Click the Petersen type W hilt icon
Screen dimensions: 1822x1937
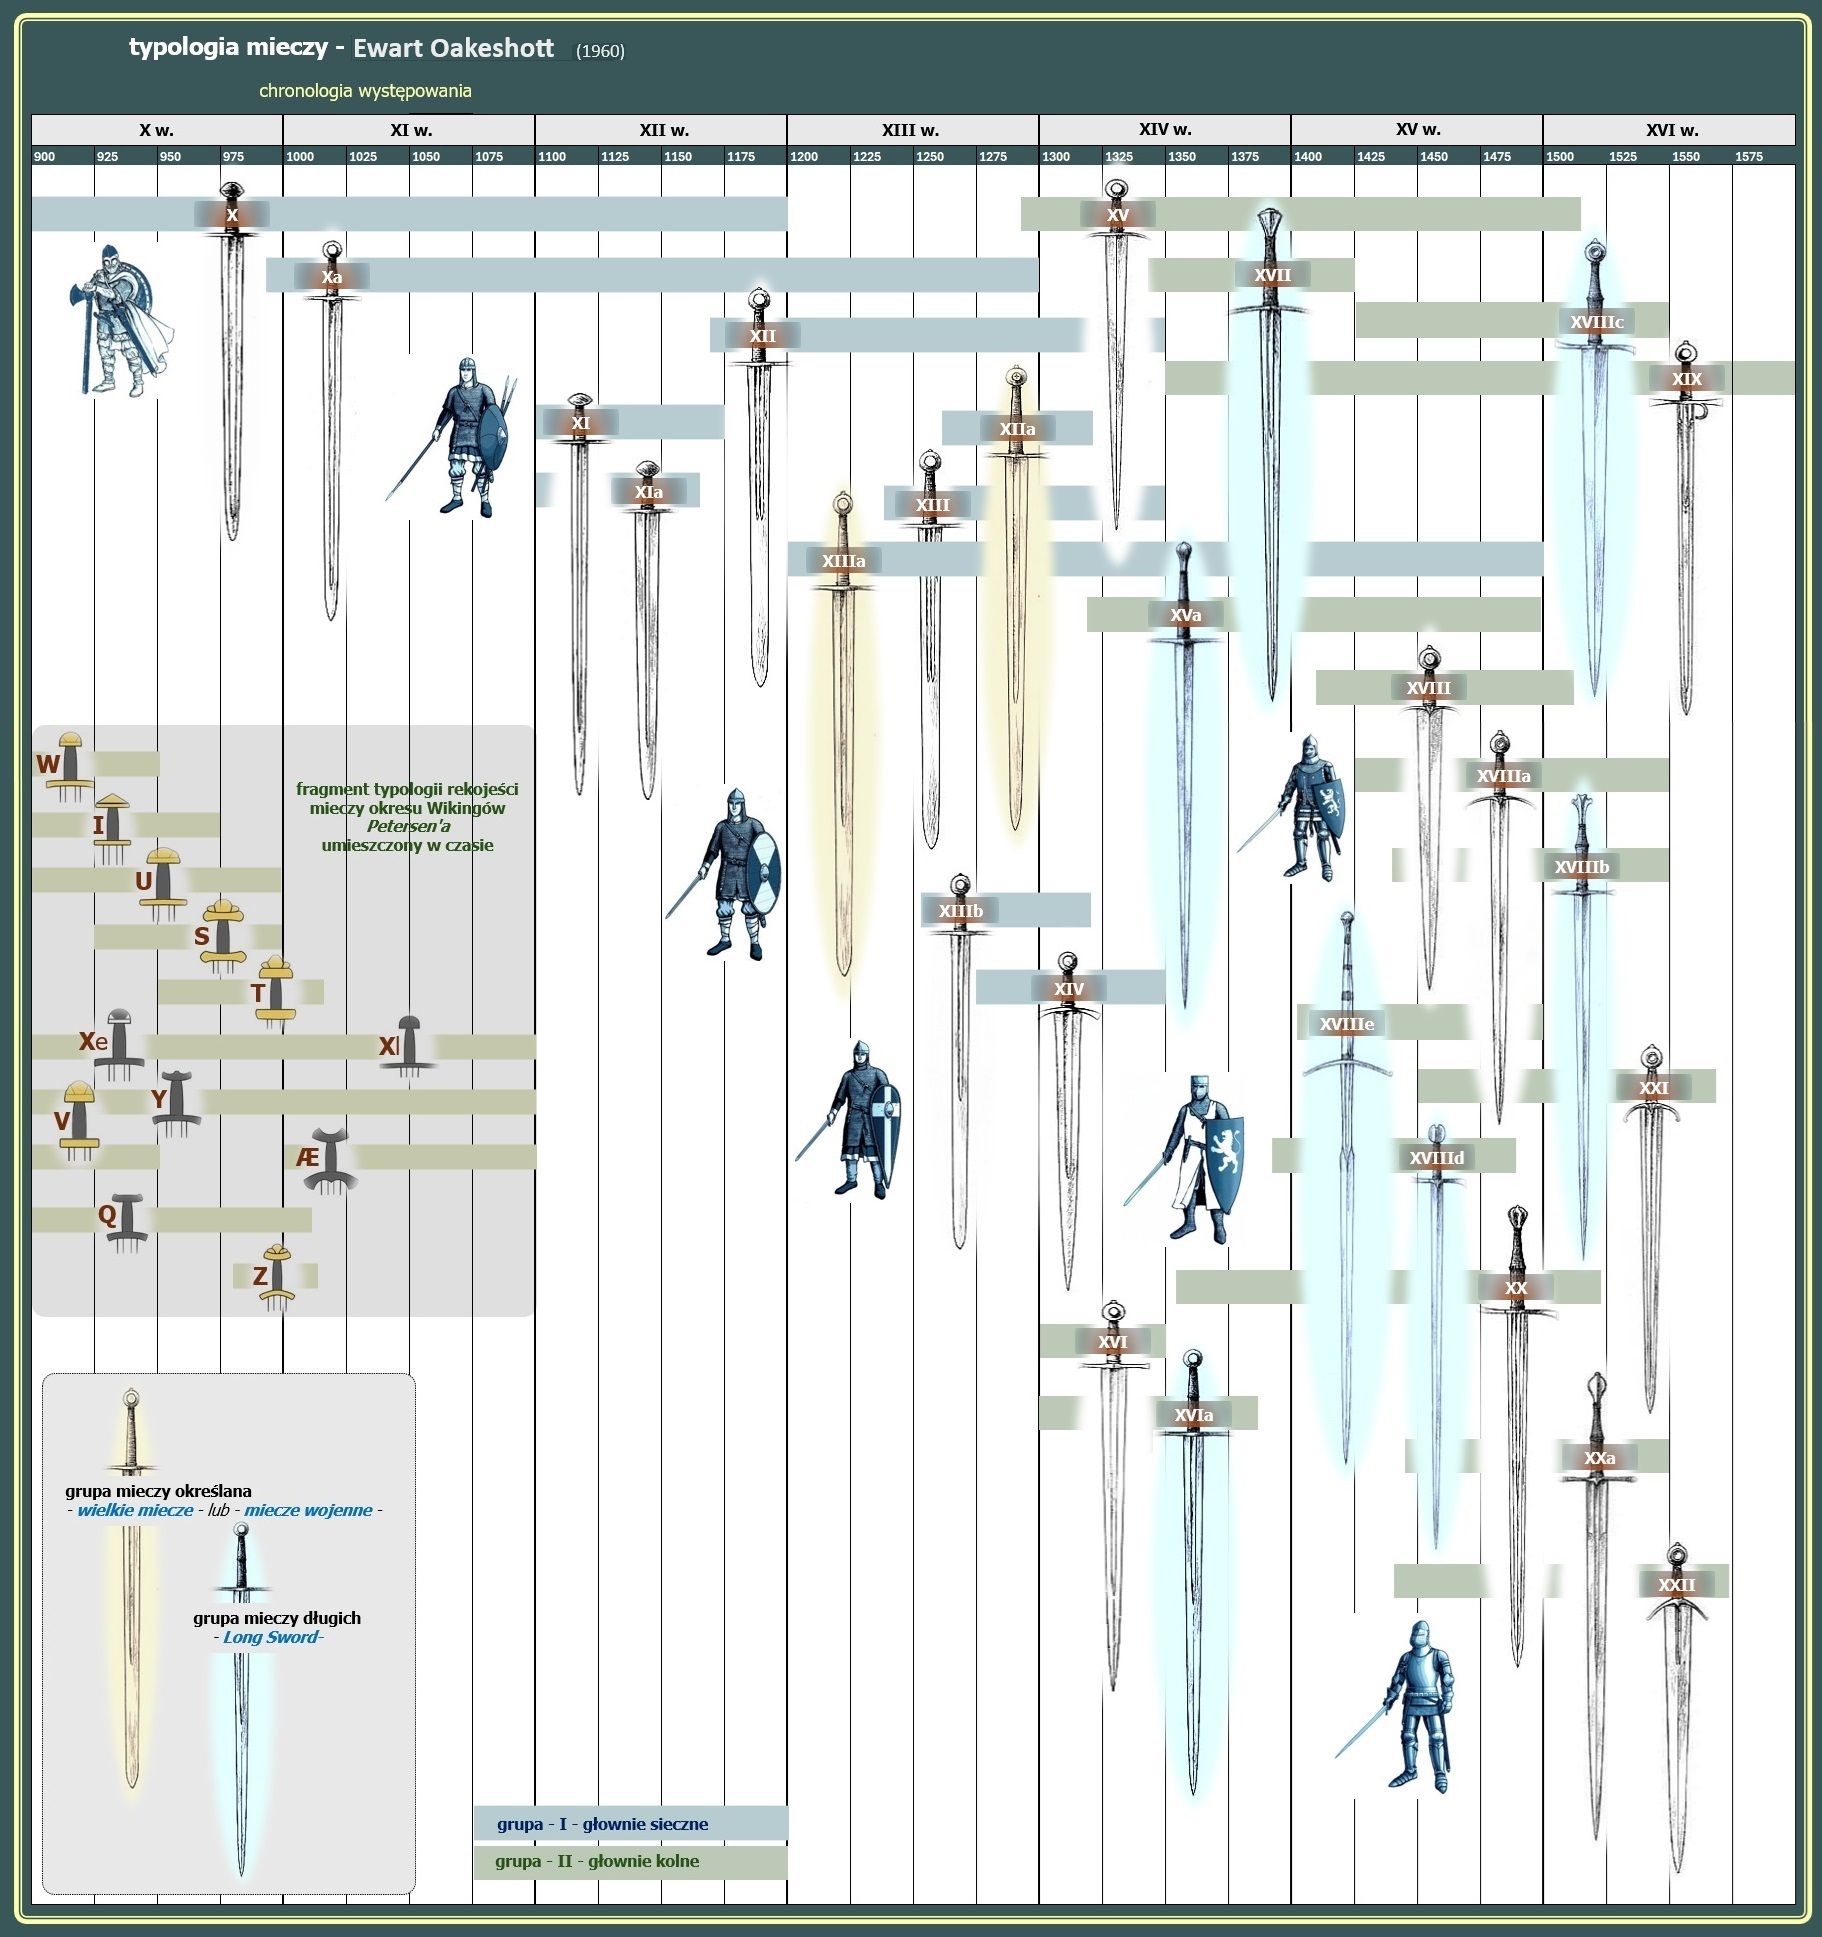pyautogui.click(x=70, y=765)
